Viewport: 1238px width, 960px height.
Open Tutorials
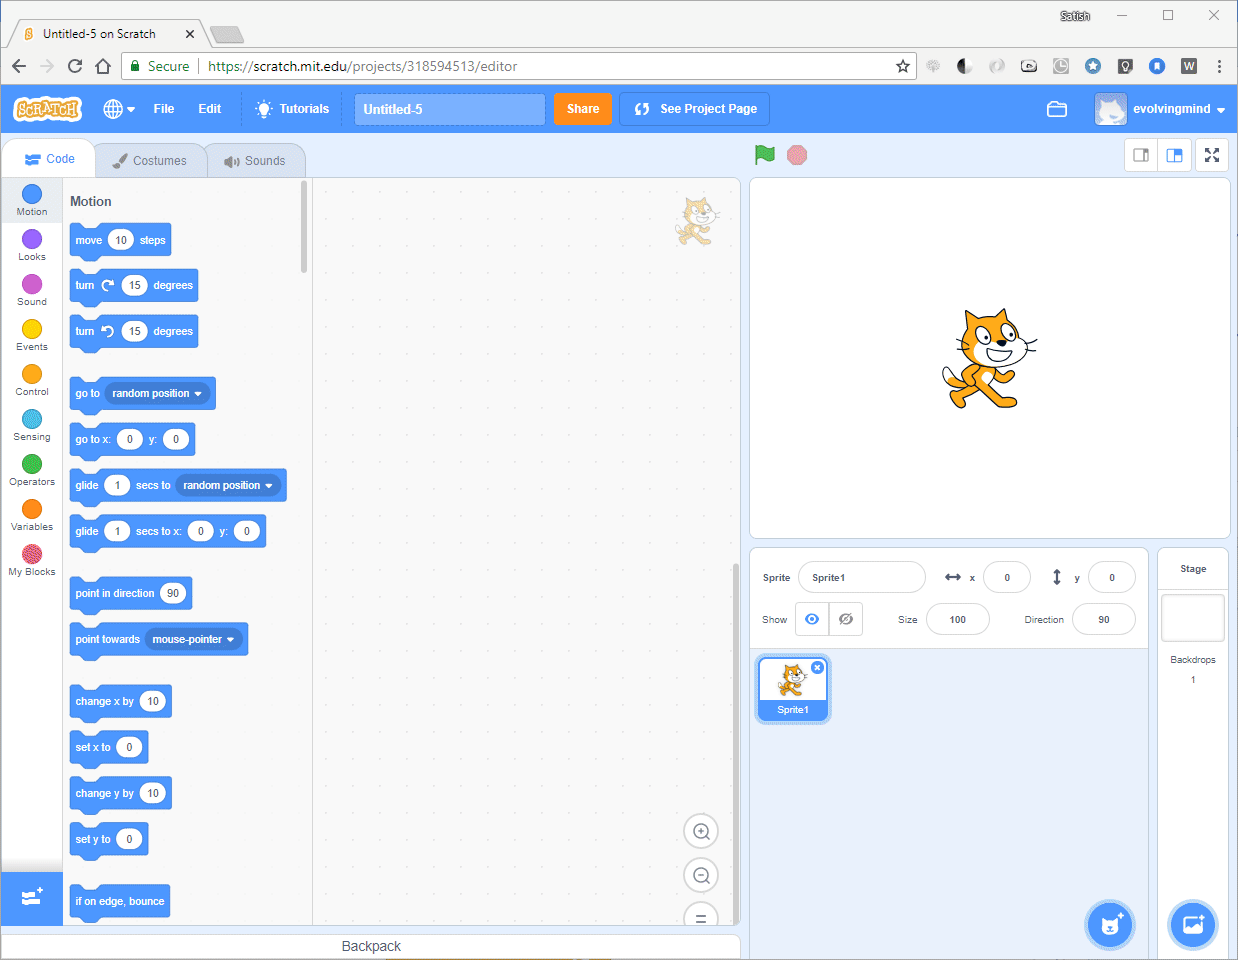(292, 109)
